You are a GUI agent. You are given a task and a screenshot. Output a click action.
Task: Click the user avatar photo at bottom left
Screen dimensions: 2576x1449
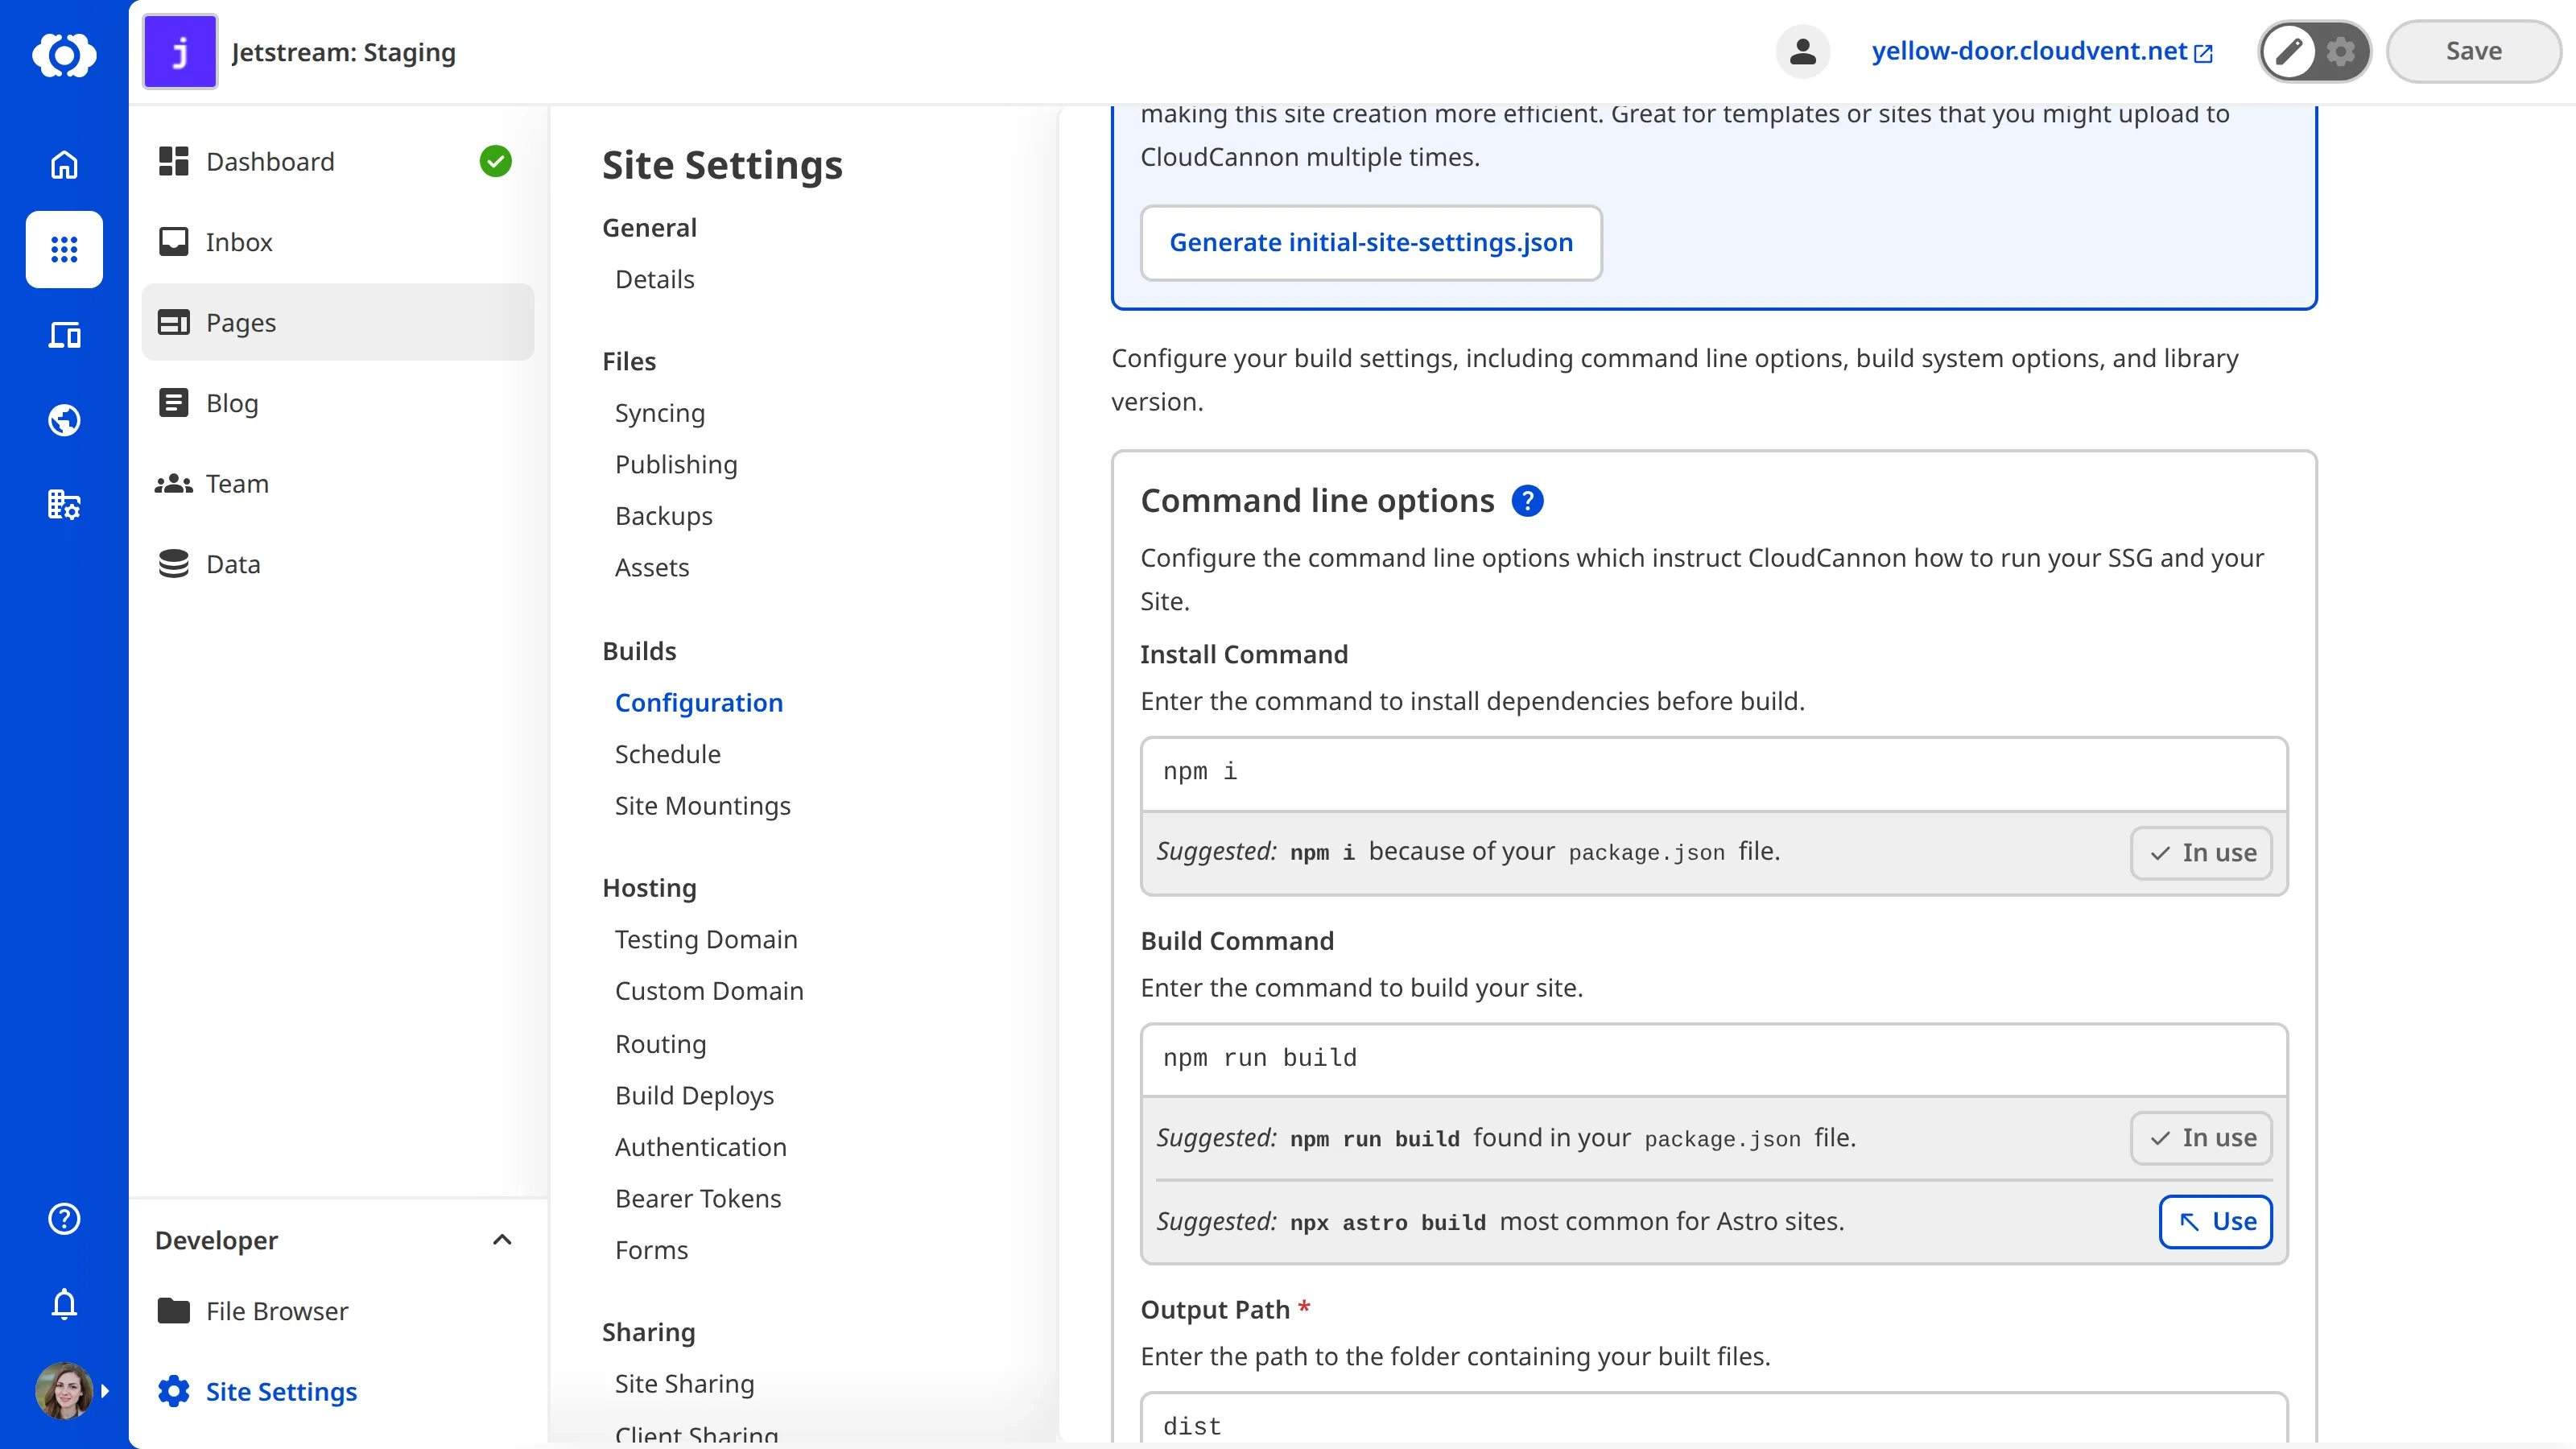pos(63,1390)
